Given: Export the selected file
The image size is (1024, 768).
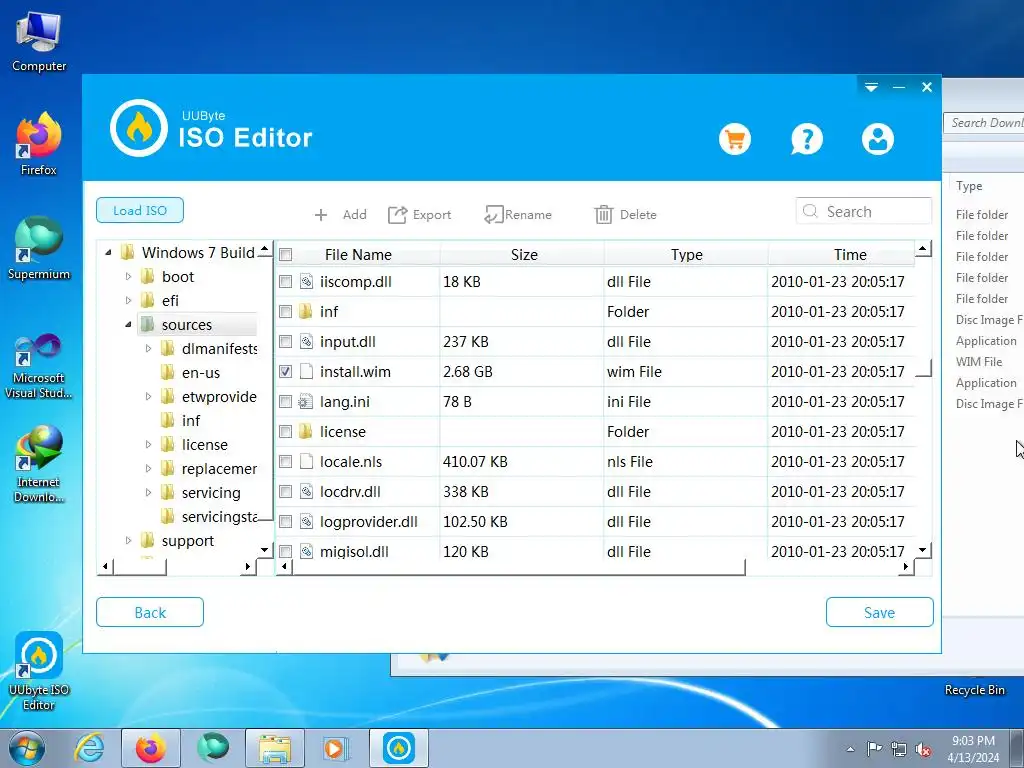Looking at the screenshot, I should [x=419, y=215].
